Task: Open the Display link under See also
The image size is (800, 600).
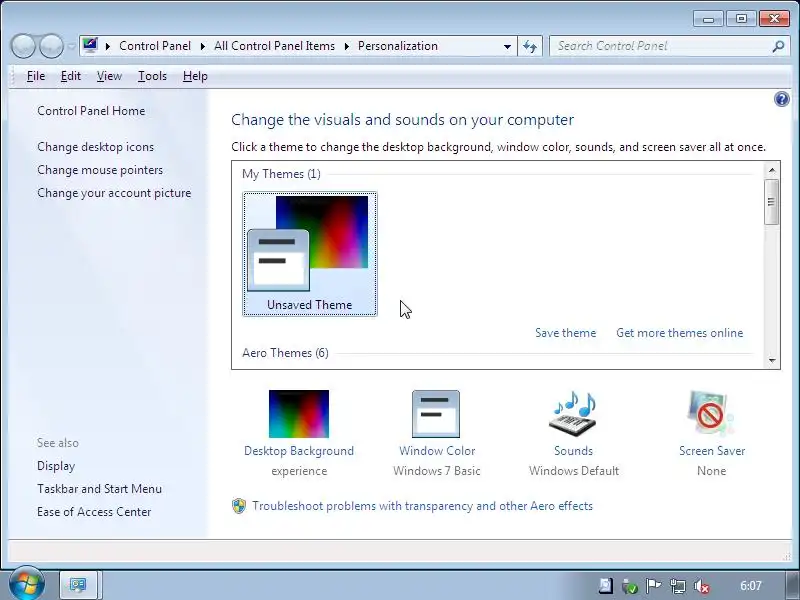Action: pyautogui.click(x=56, y=466)
